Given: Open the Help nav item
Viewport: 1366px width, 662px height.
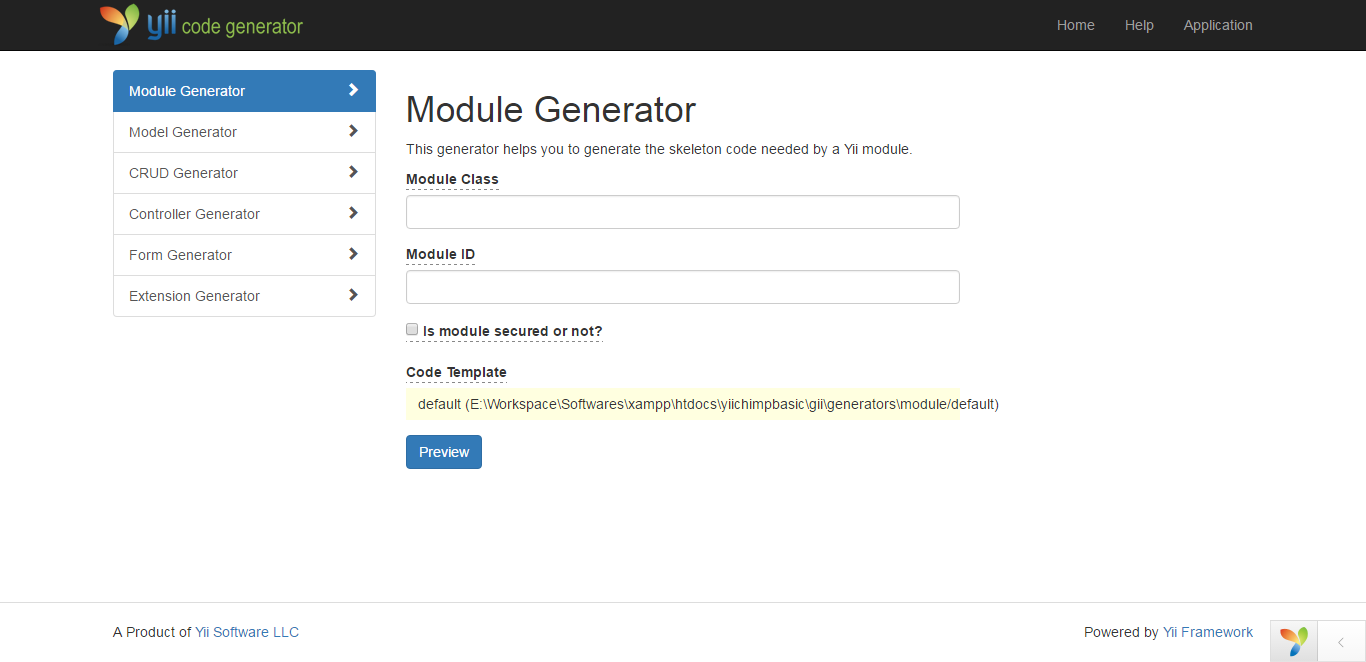Looking at the screenshot, I should [1139, 25].
